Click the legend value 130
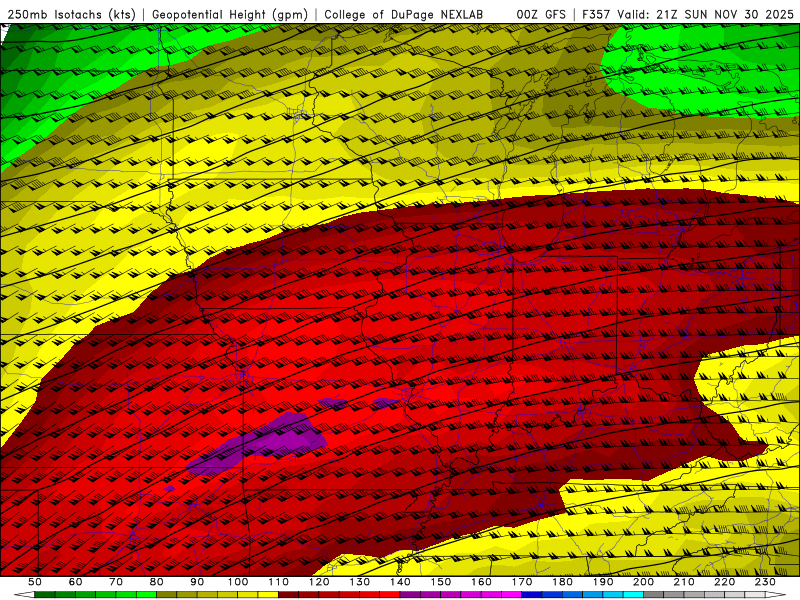The width and height of the screenshot is (800, 600). tap(360, 582)
